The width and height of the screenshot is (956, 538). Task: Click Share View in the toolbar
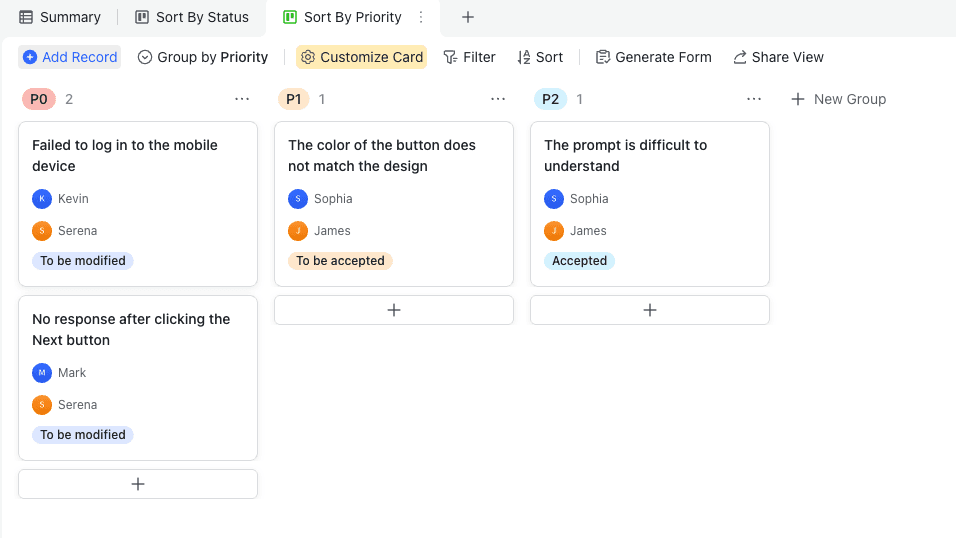(x=778, y=57)
